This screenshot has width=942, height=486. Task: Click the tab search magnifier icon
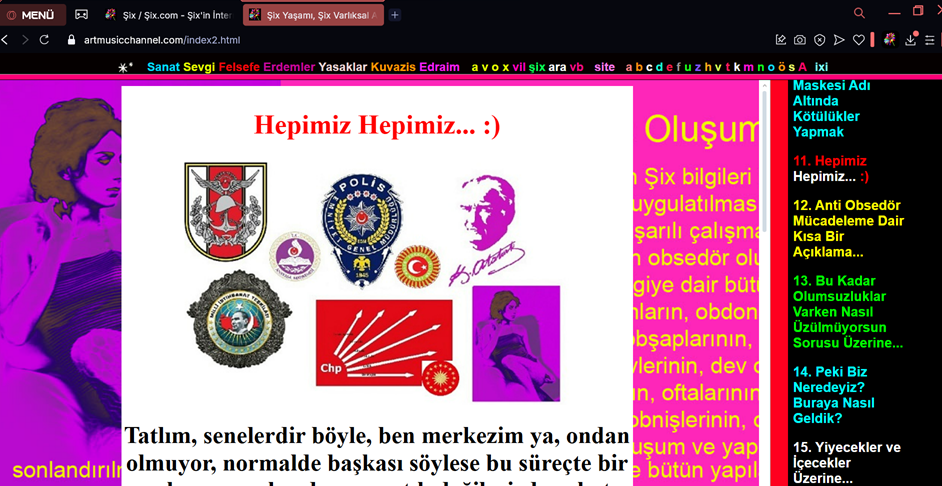point(859,14)
